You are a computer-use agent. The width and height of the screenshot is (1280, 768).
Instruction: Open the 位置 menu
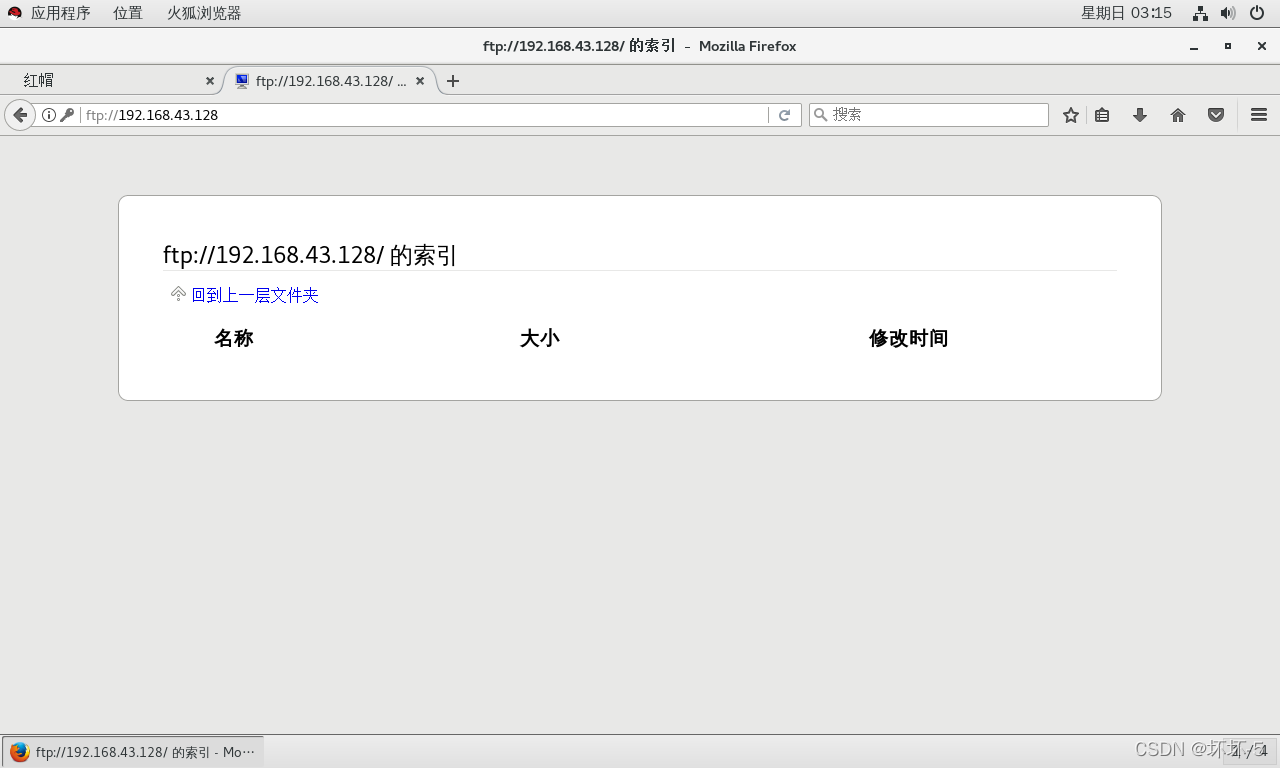128,13
